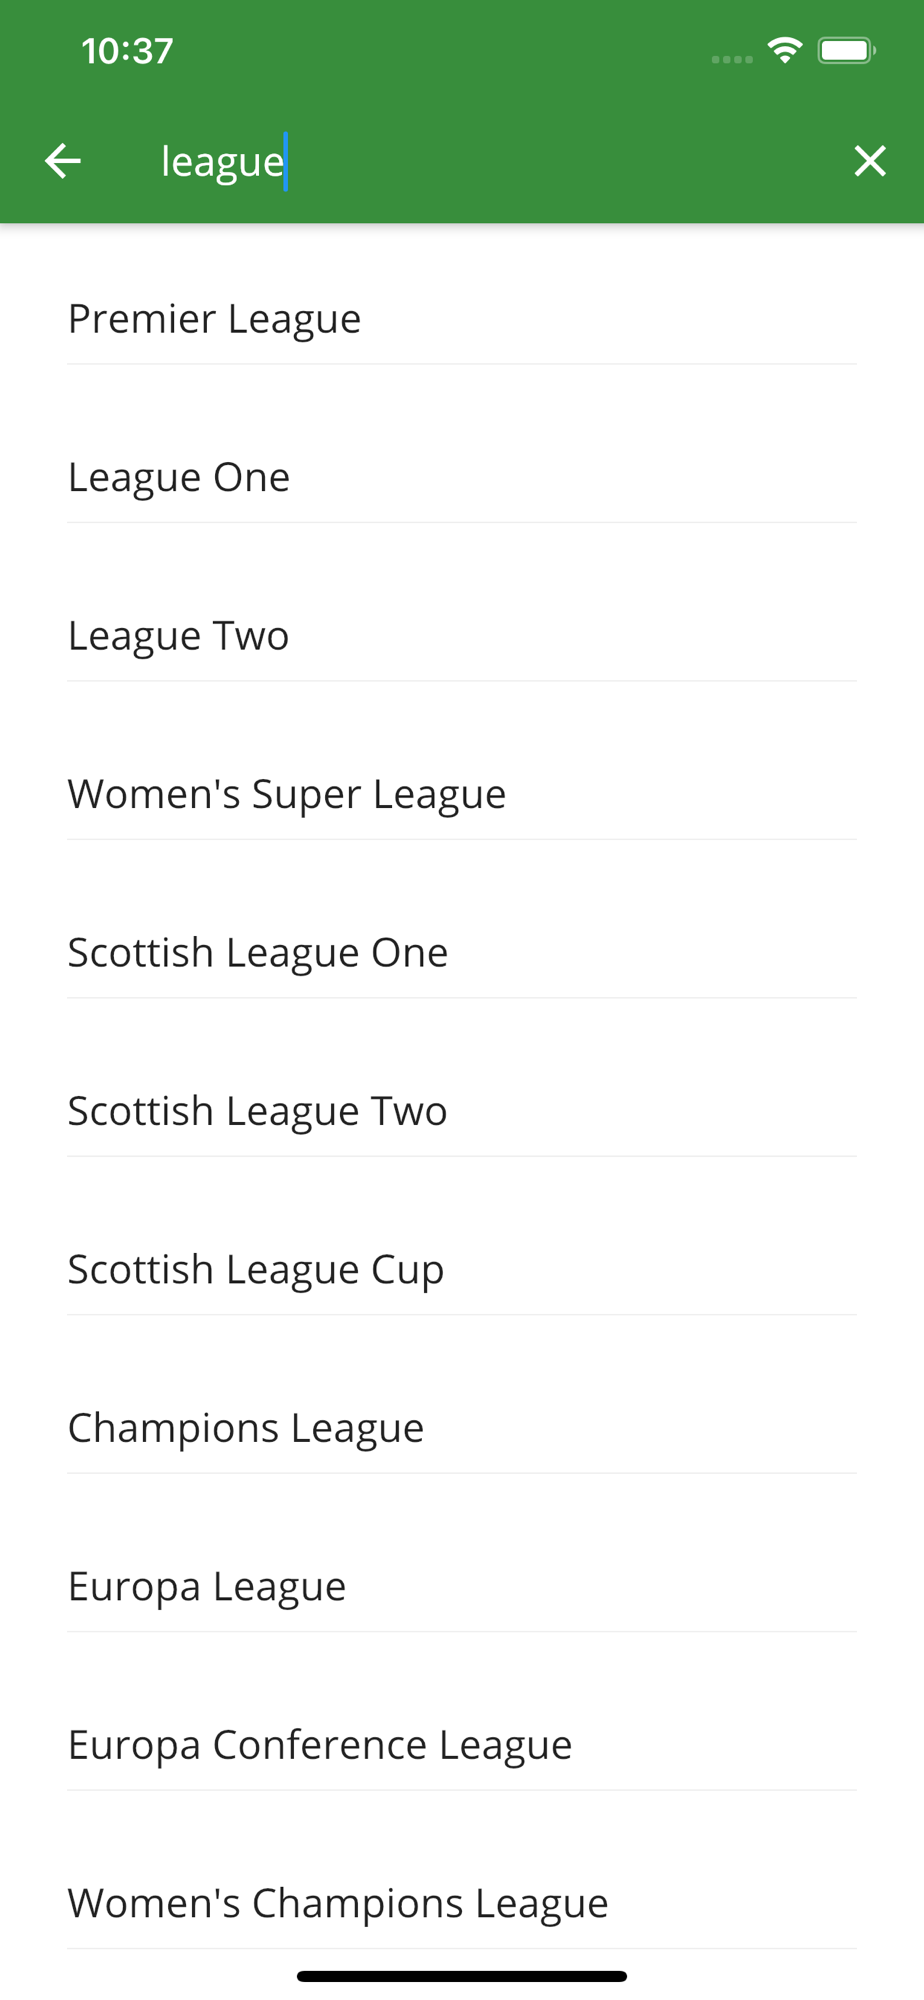Open League One result
Screen dimensions: 924x2000
click(x=462, y=478)
